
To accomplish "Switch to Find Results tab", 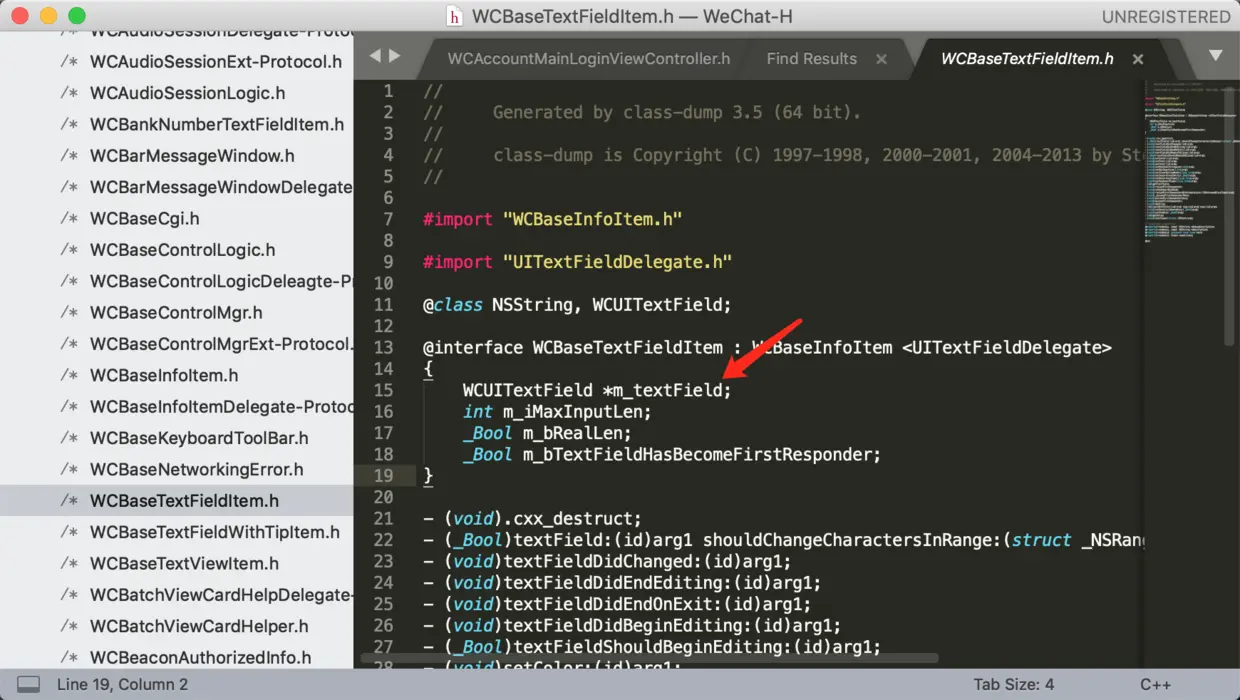I will coord(811,58).
